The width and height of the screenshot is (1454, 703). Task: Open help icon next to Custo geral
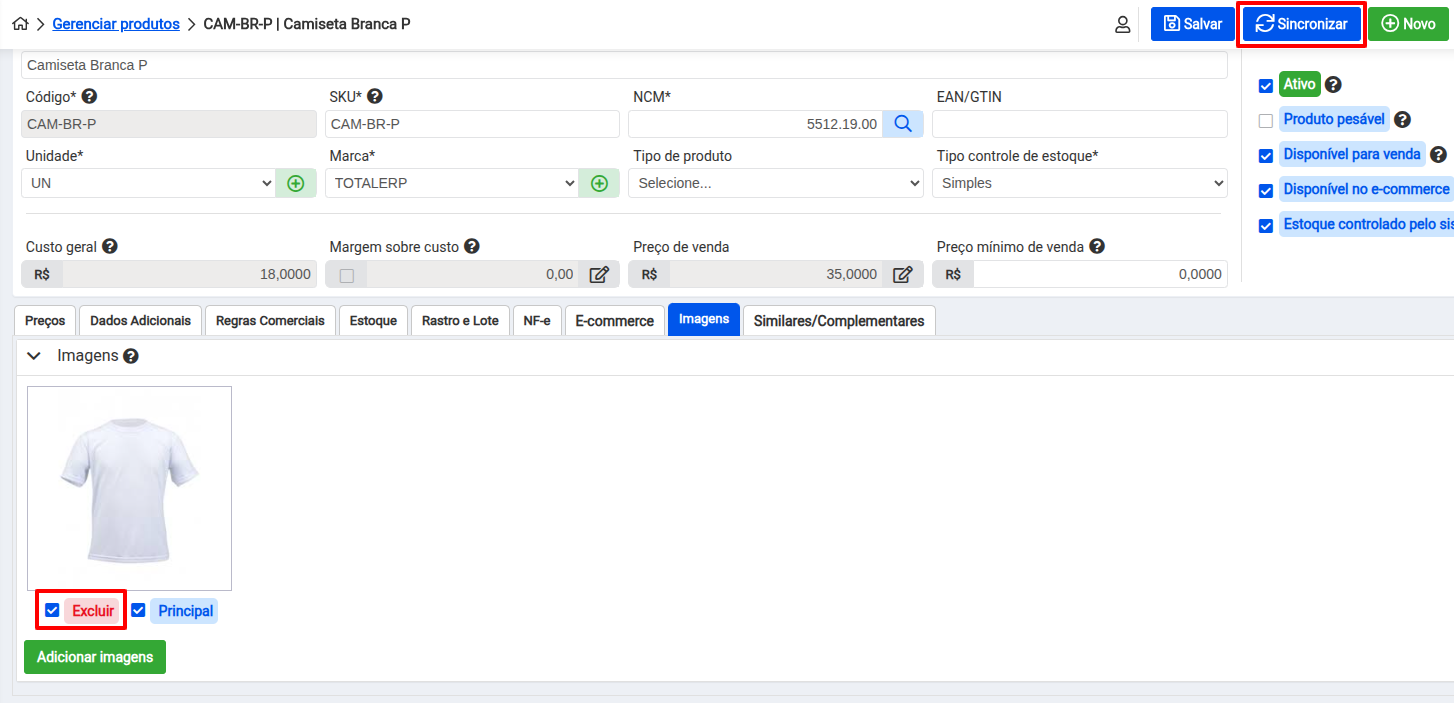pos(110,246)
